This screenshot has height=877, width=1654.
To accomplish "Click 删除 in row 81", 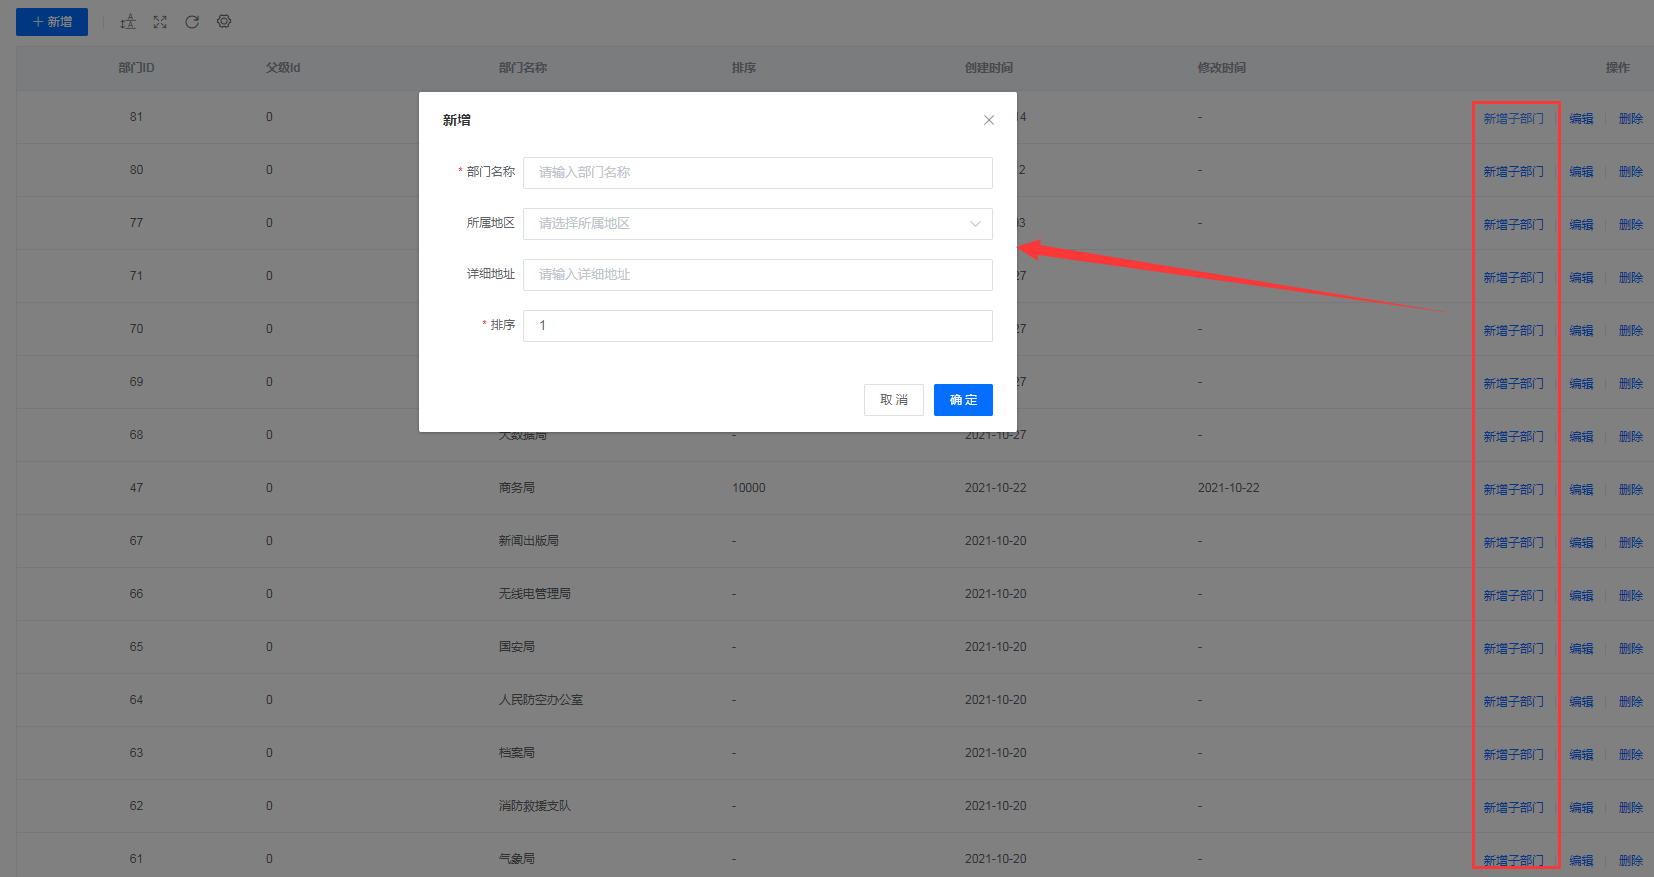I will (1631, 119).
